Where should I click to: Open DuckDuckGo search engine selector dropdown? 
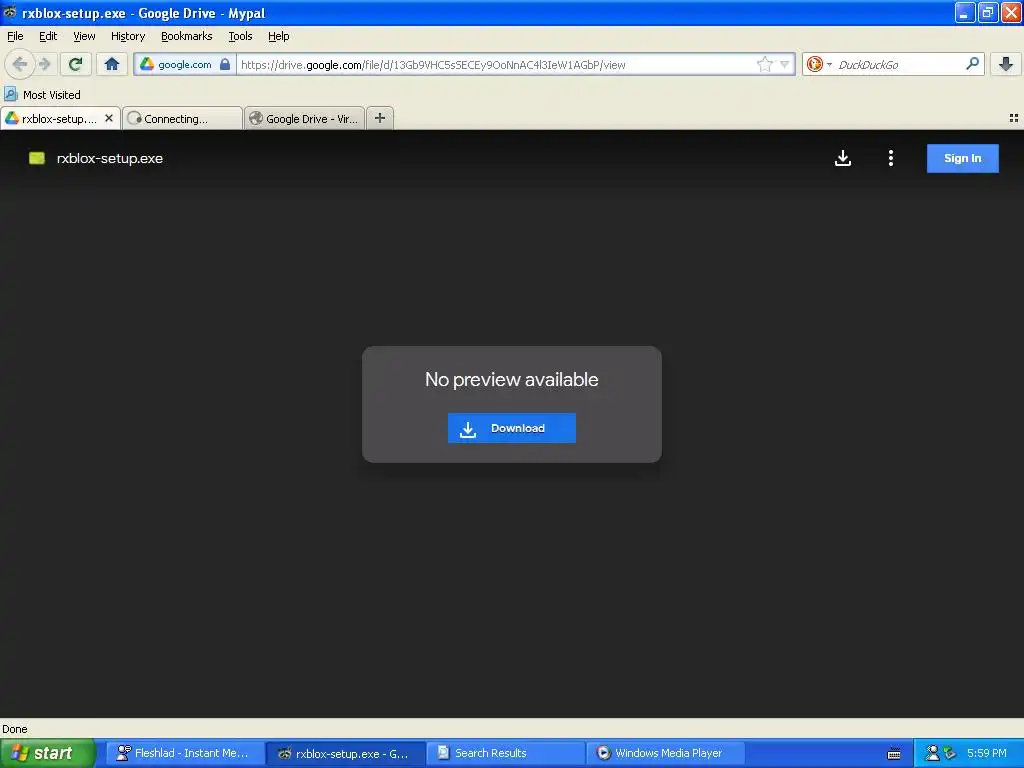coord(819,64)
